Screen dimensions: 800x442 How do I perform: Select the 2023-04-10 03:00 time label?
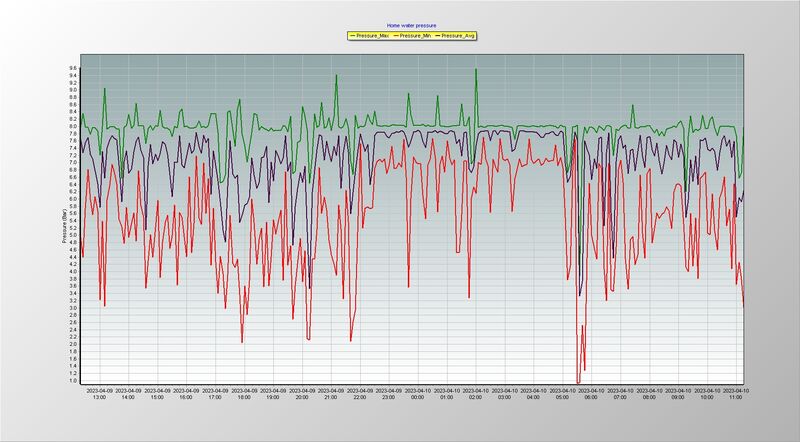[x=505, y=394]
